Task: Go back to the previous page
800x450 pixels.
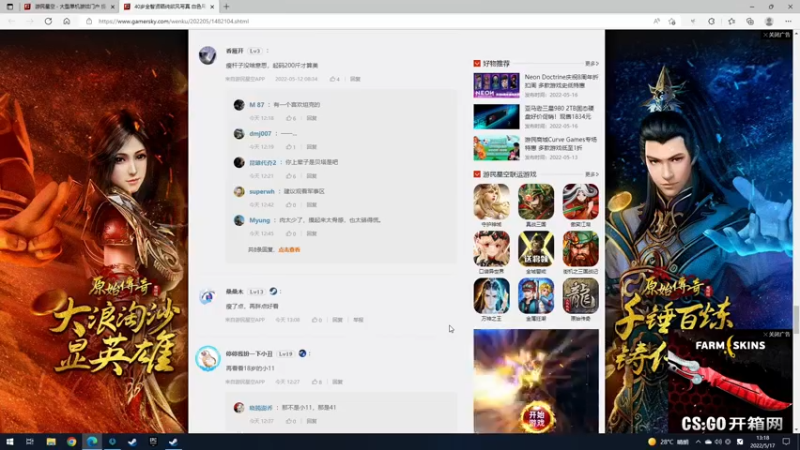Action: point(11,21)
